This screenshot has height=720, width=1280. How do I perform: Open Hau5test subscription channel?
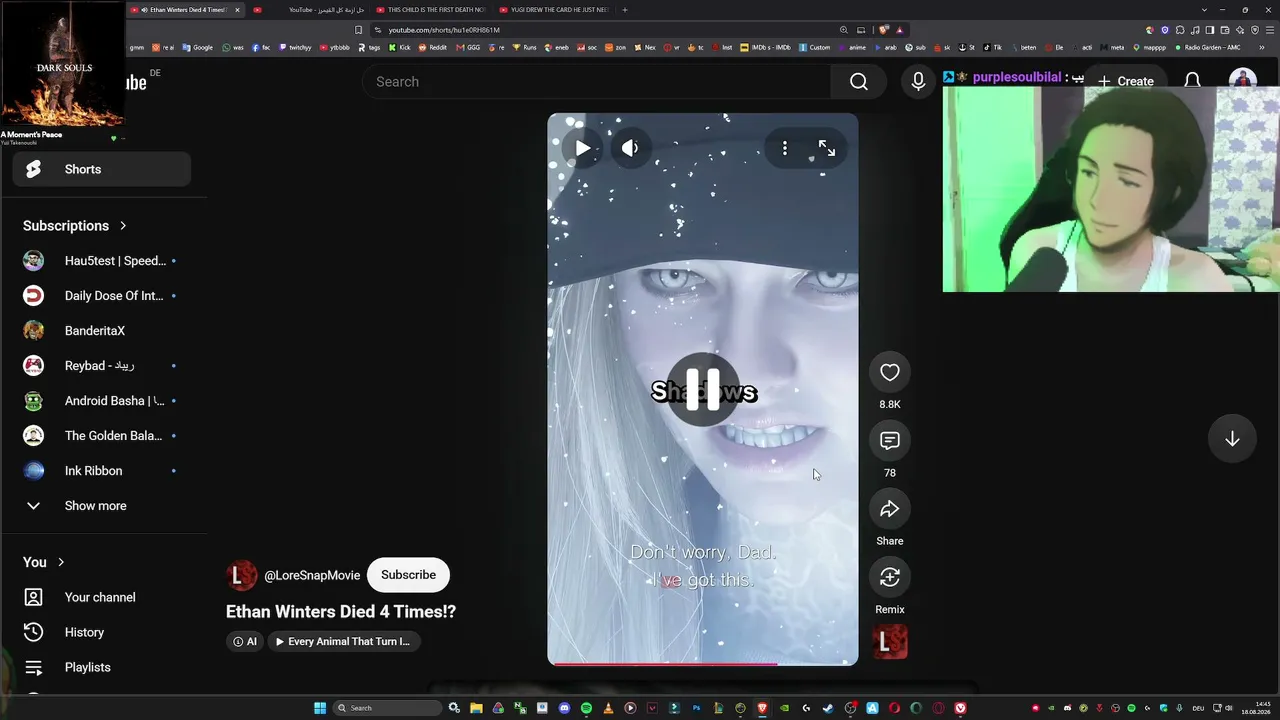[x=101, y=261]
